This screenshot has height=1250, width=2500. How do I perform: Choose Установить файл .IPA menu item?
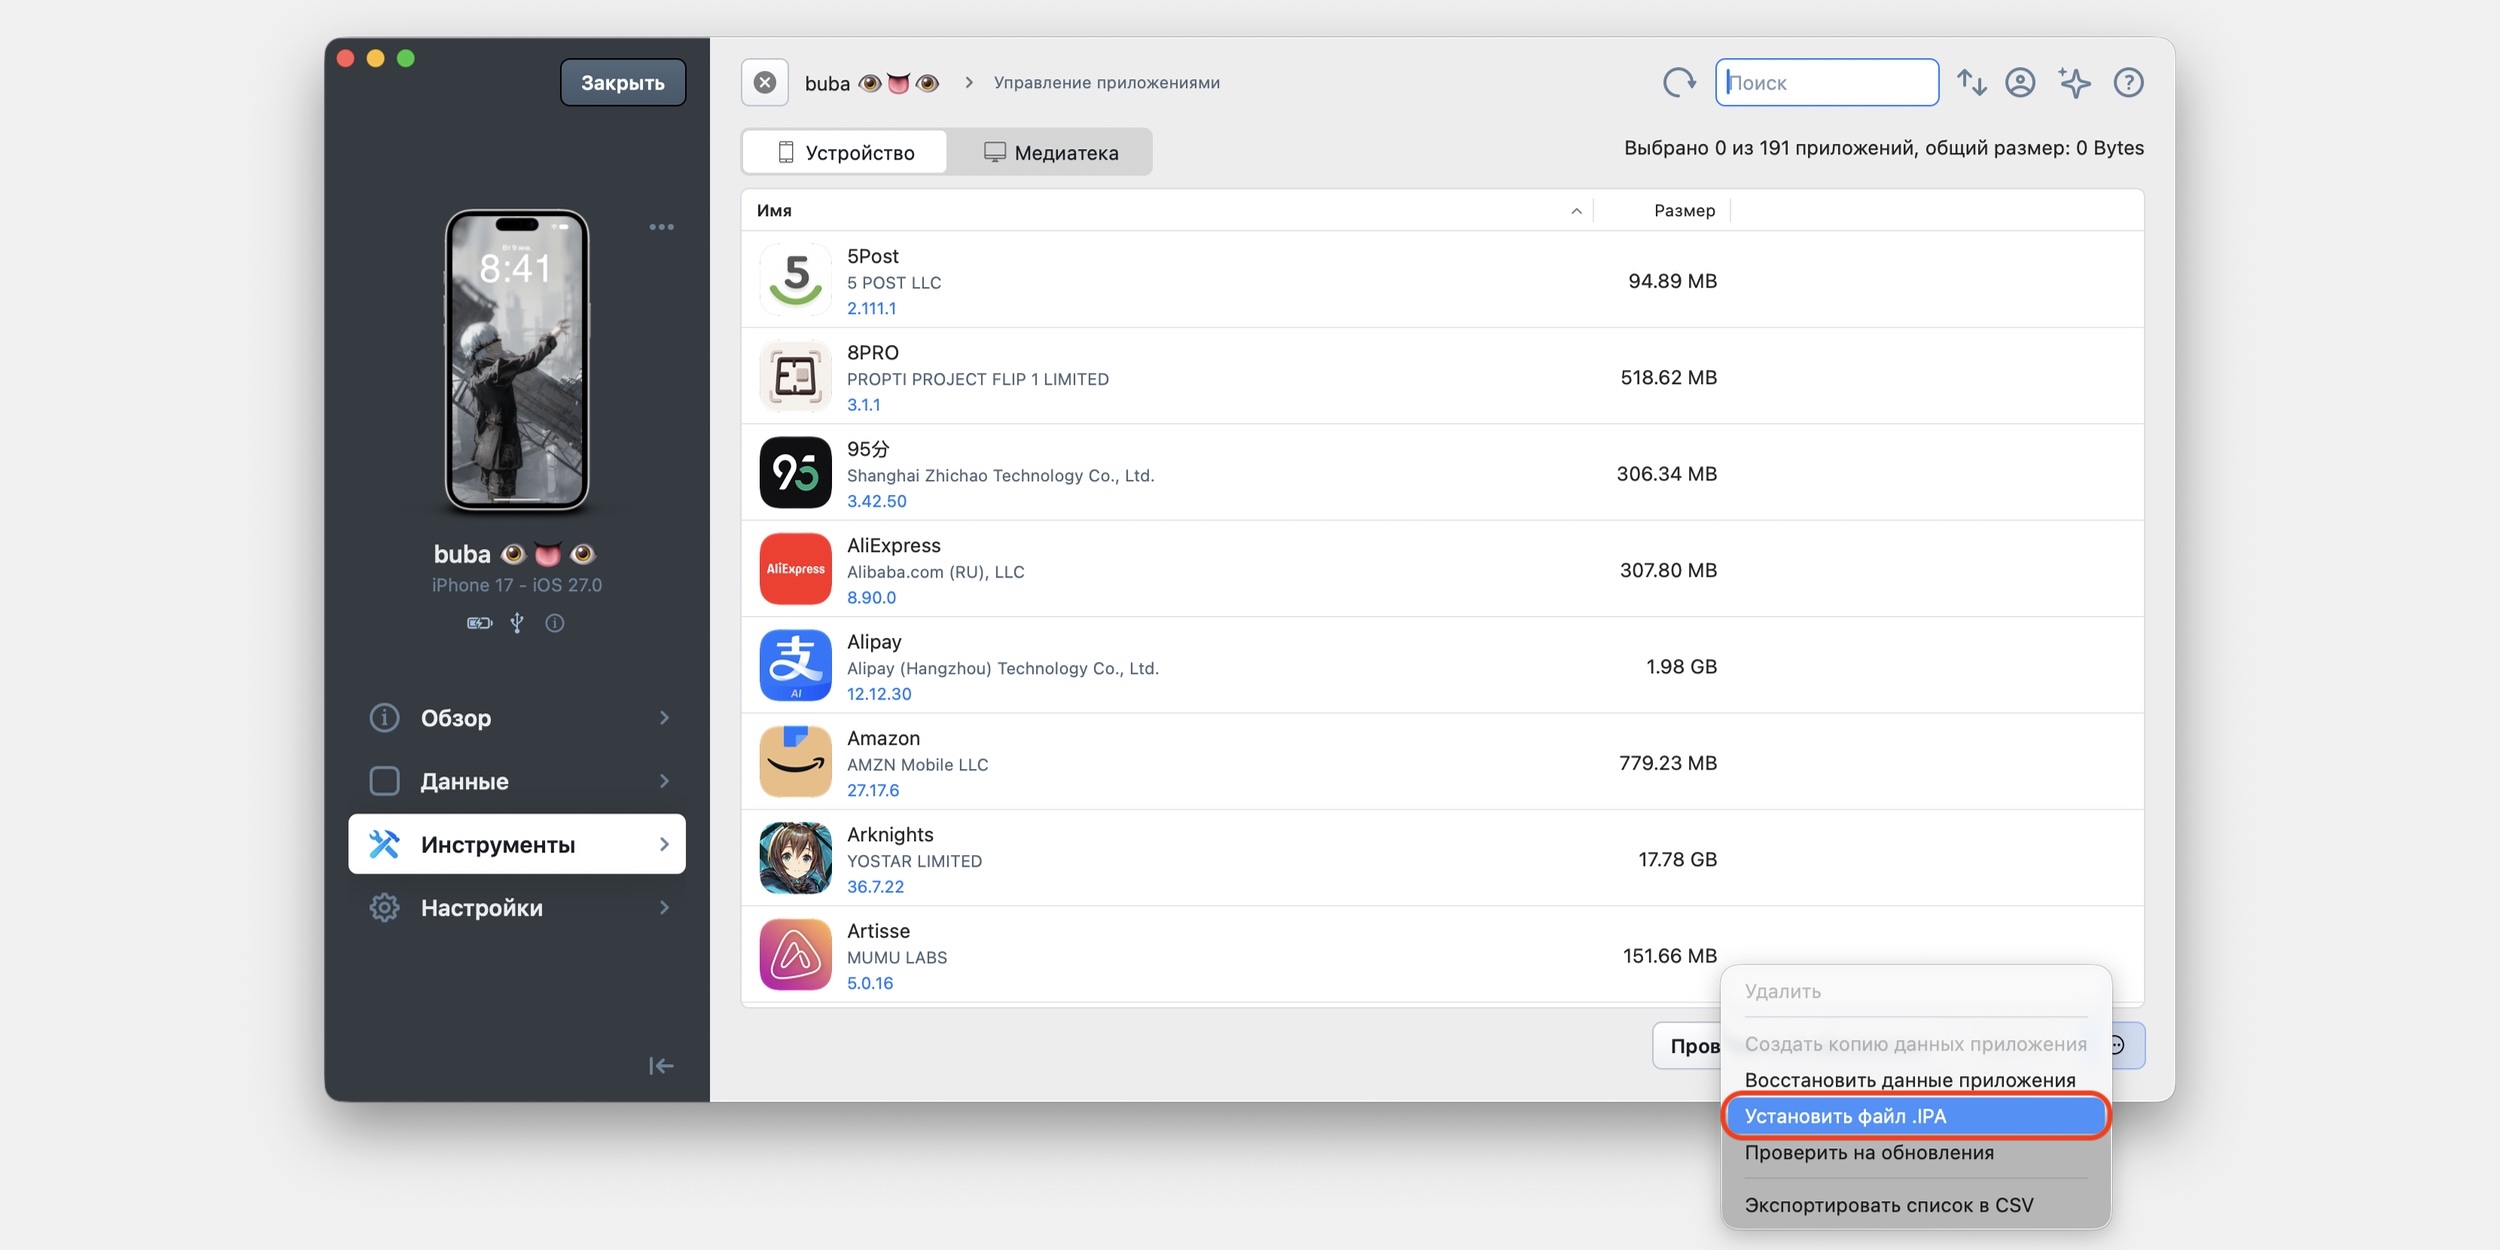click(x=1915, y=1116)
